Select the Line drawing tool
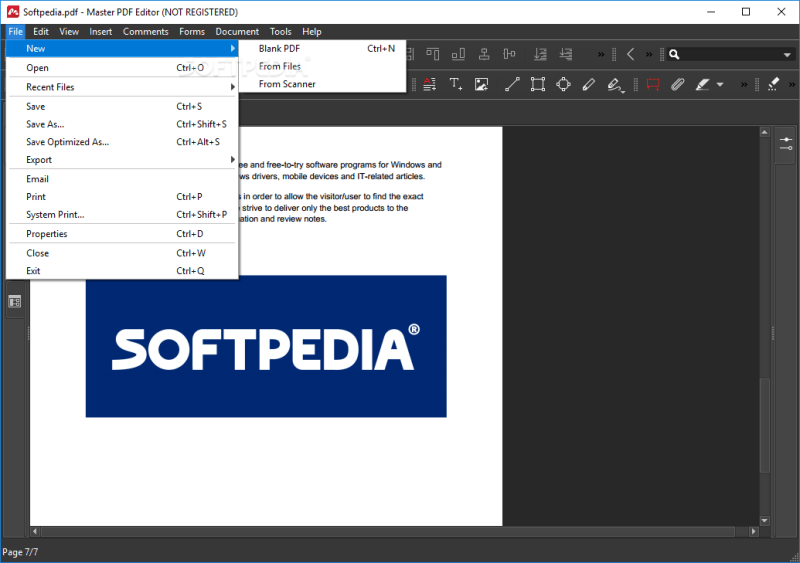Screen dimensions: 800x563 click(512, 84)
